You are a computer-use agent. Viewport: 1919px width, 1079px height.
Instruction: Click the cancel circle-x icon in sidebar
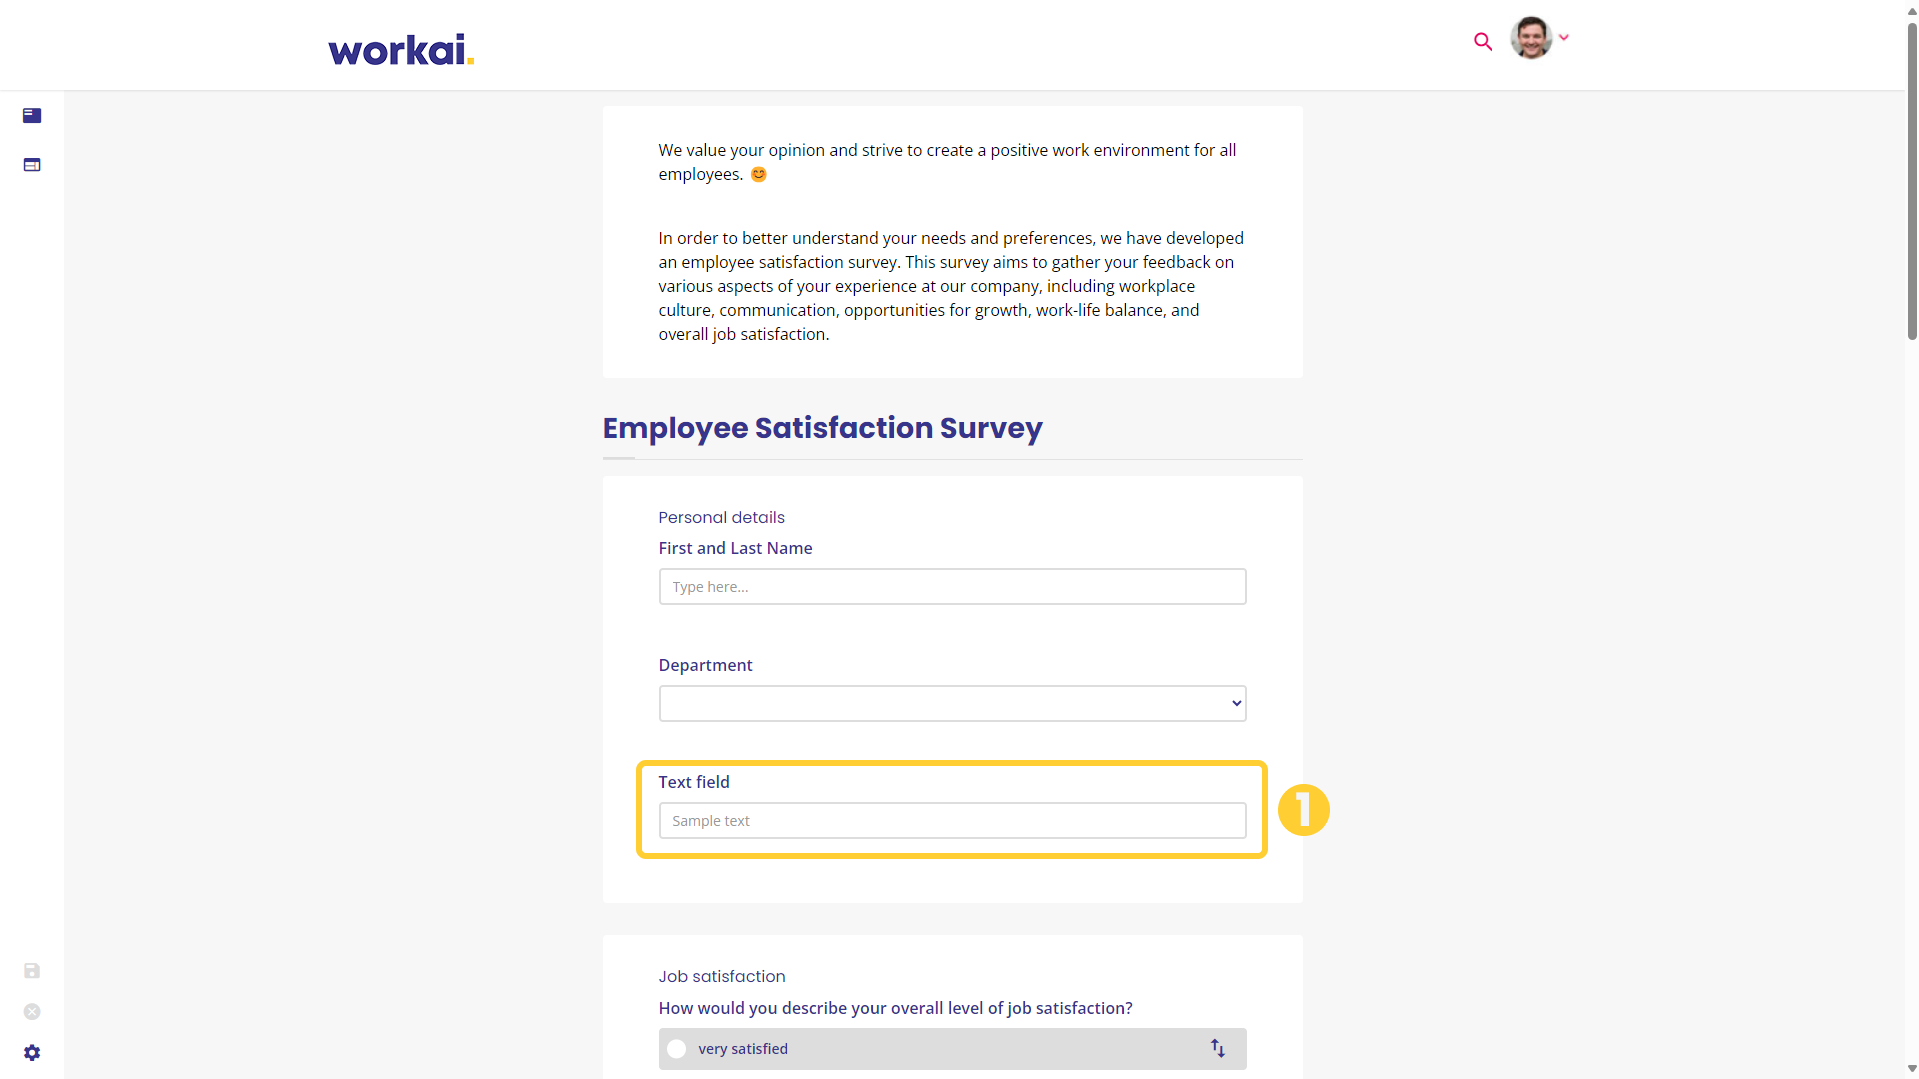(x=32, y=1012)
